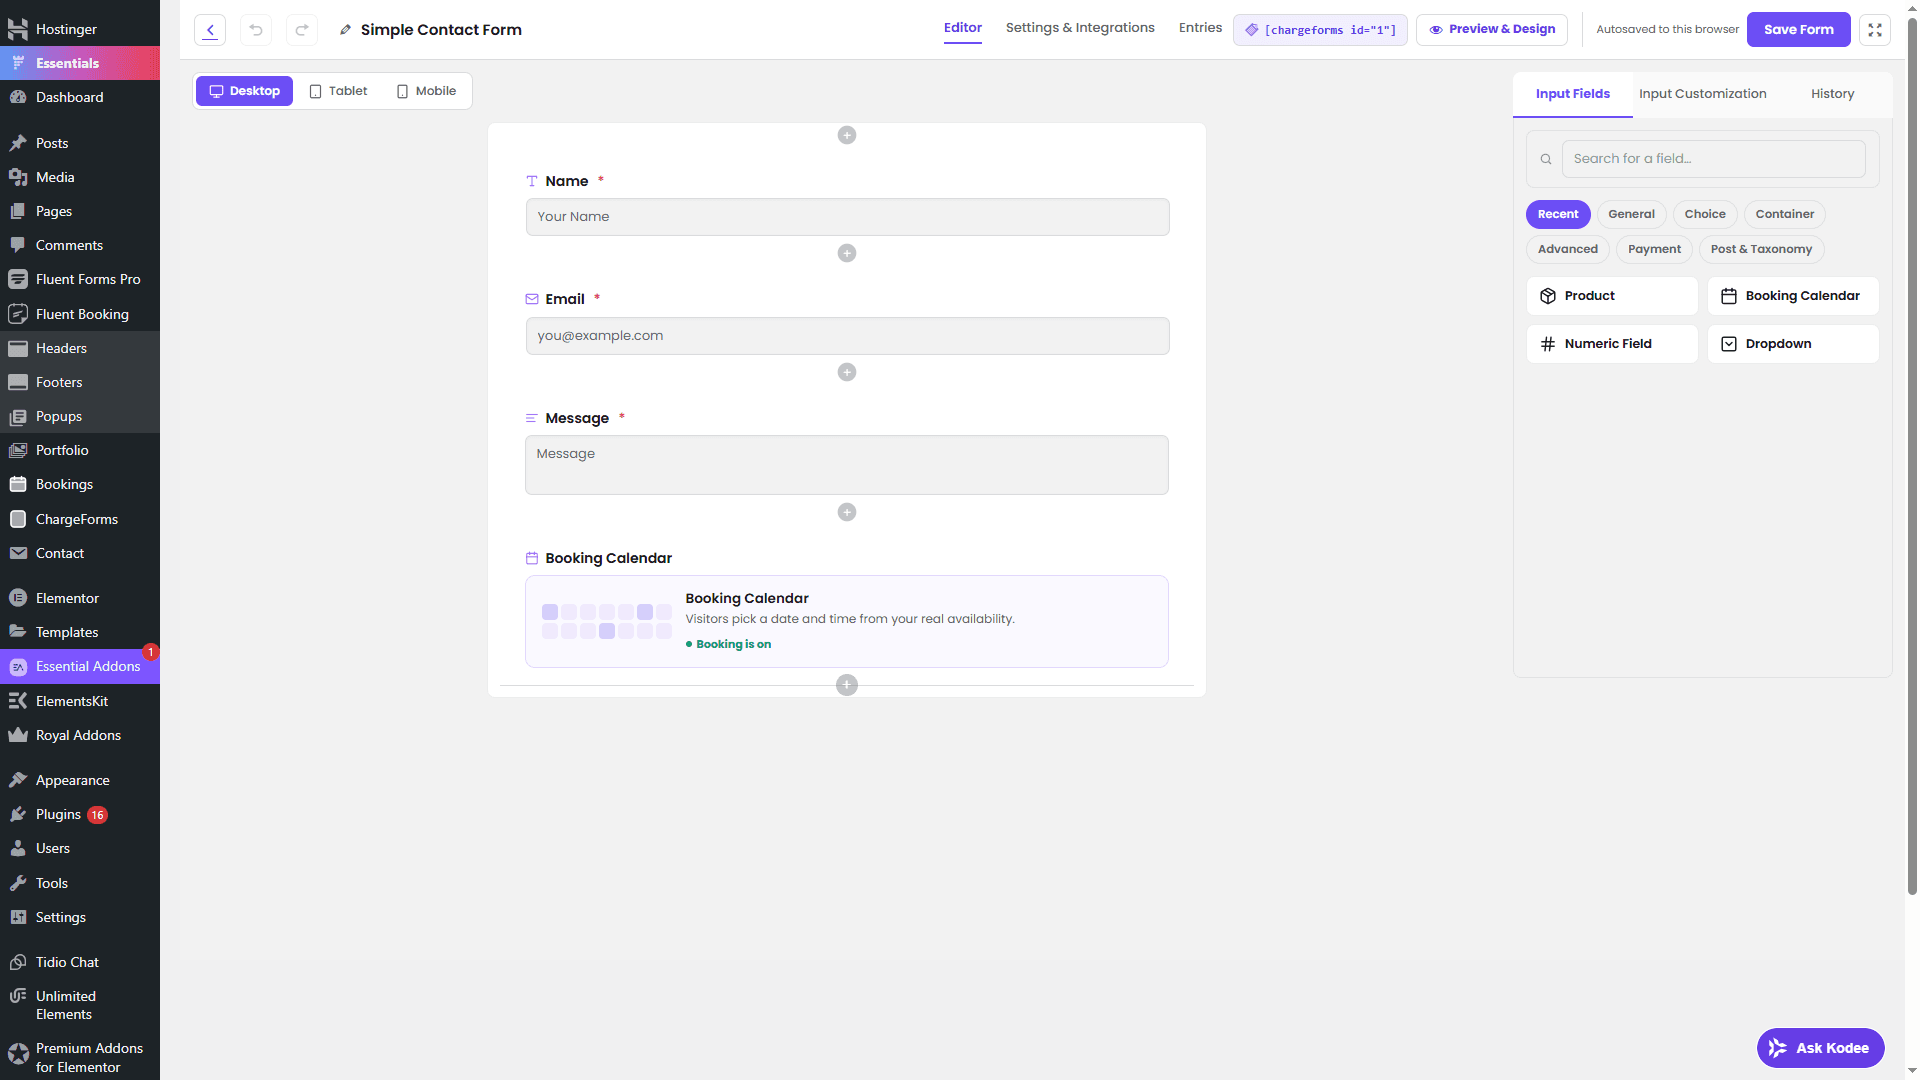Filter fields by Container category
The width and height of the screenshot is (1920, 1080).
pyautogui.click(x=1785, y=214)
